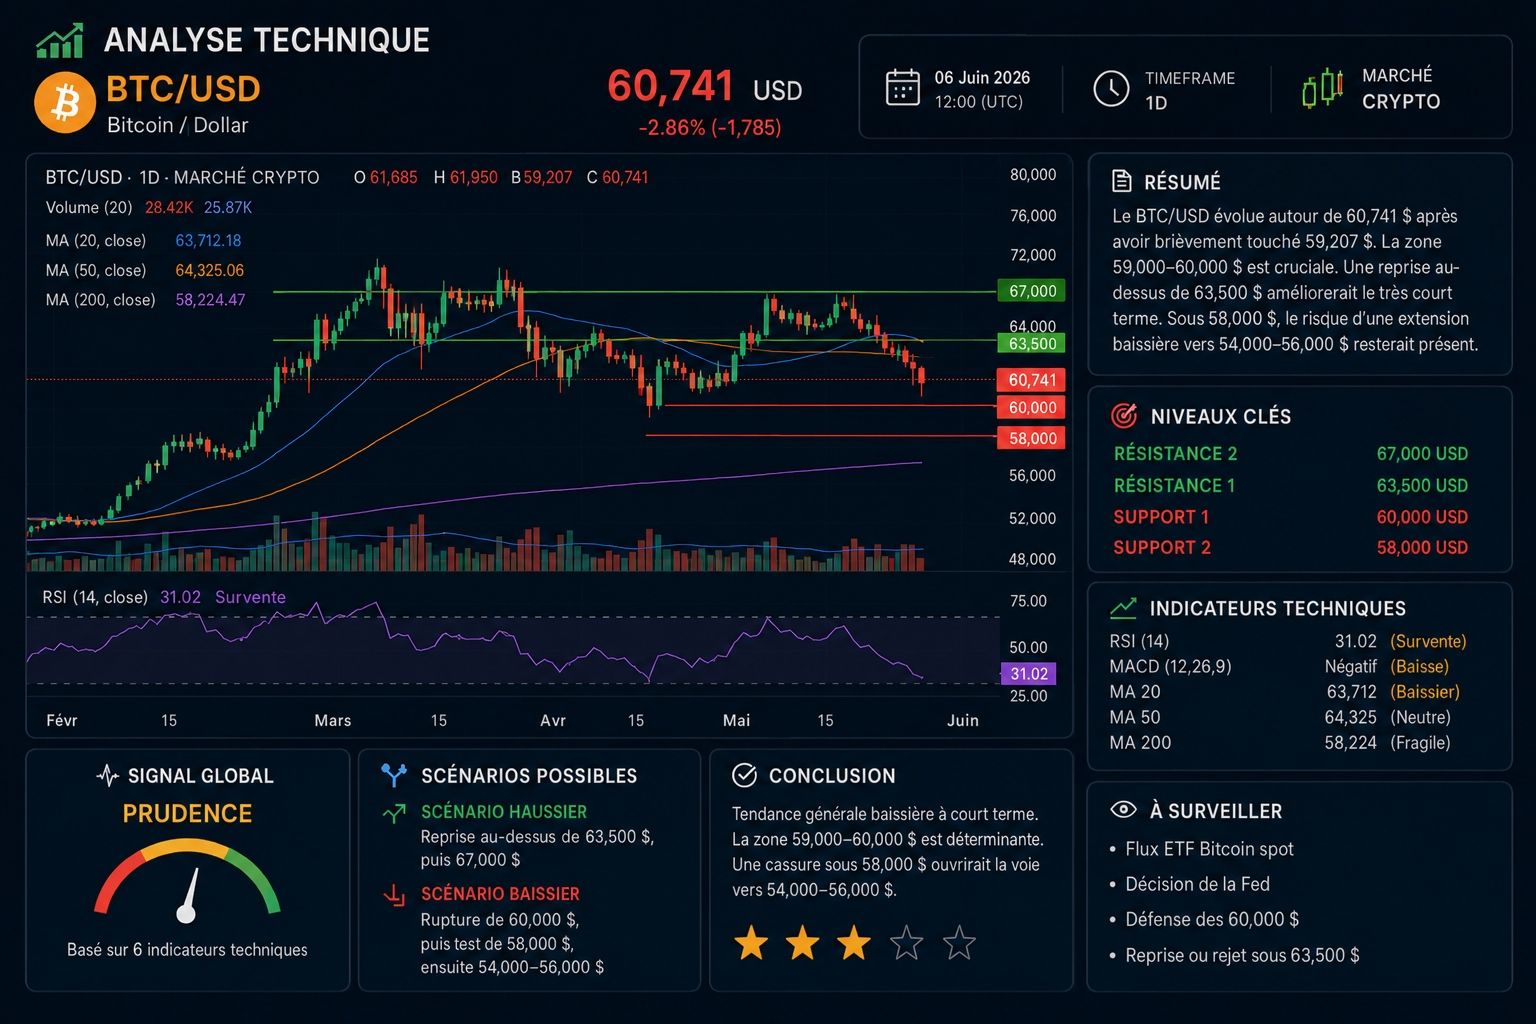
Task: Click the Juin label on time axis
Action: click(963, 720)
